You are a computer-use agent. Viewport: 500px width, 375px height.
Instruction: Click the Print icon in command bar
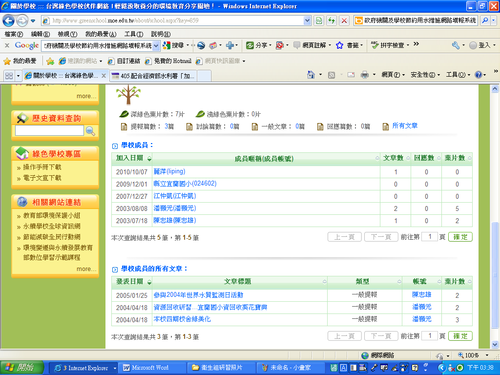[x=365, y=75]
